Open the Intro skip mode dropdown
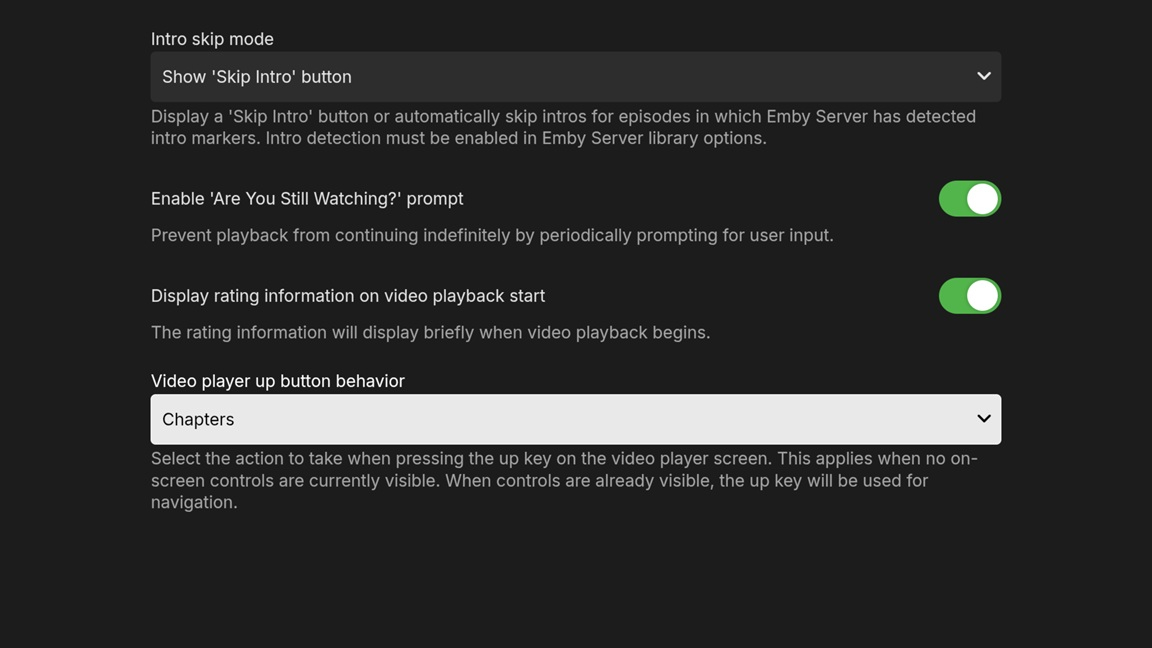Image resolution: width=1152 pixels, height=648 pixels. (575, 77)
